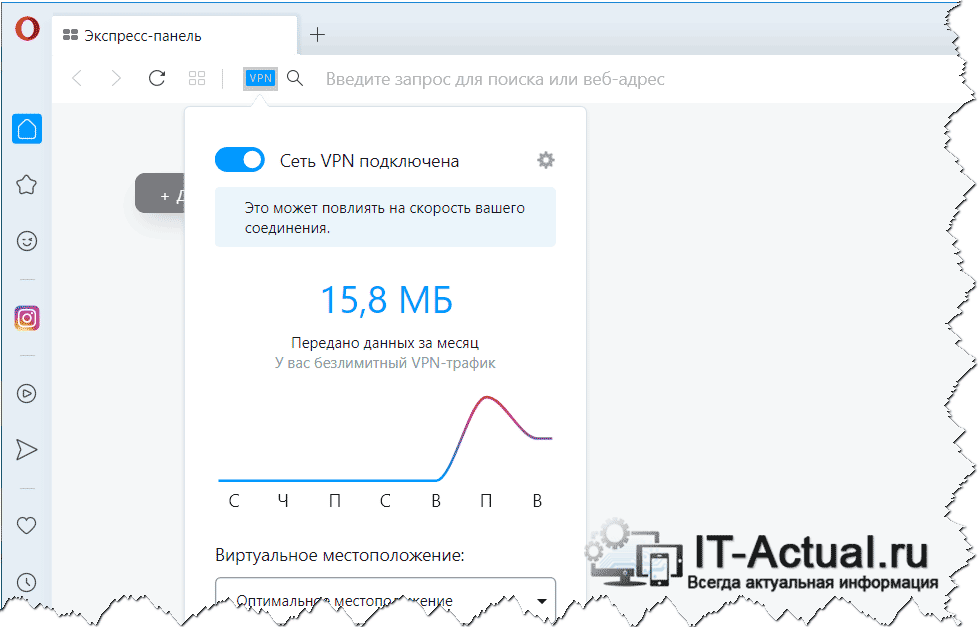The width and height of the screenshot is (978, 627).
Task: Click 'У вас безлимитный VPN-трафик' text
Action: (x=385, y=362)
